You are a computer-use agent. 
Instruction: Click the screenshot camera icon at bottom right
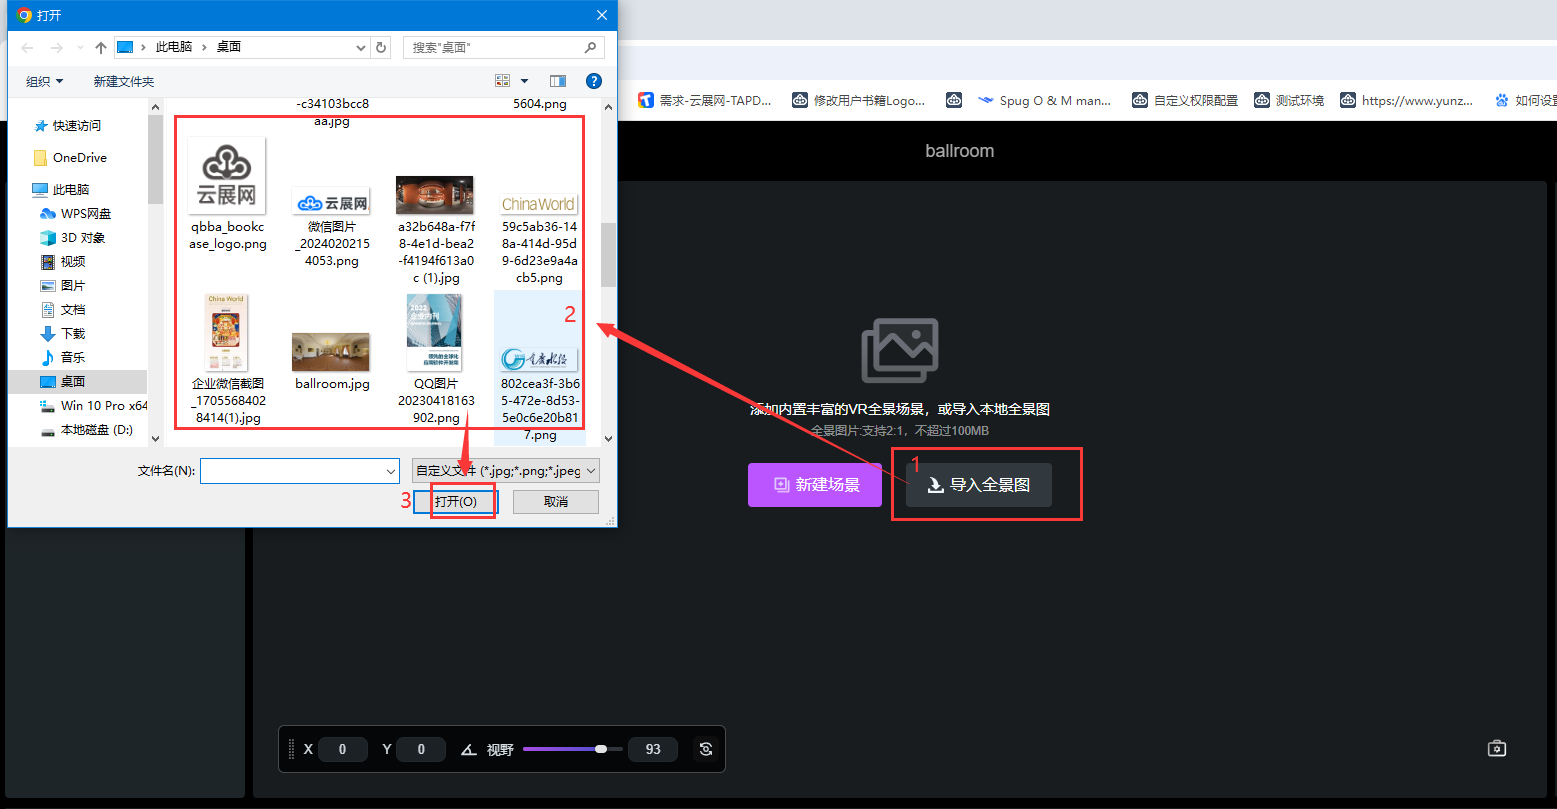[x=1496, y=748]
